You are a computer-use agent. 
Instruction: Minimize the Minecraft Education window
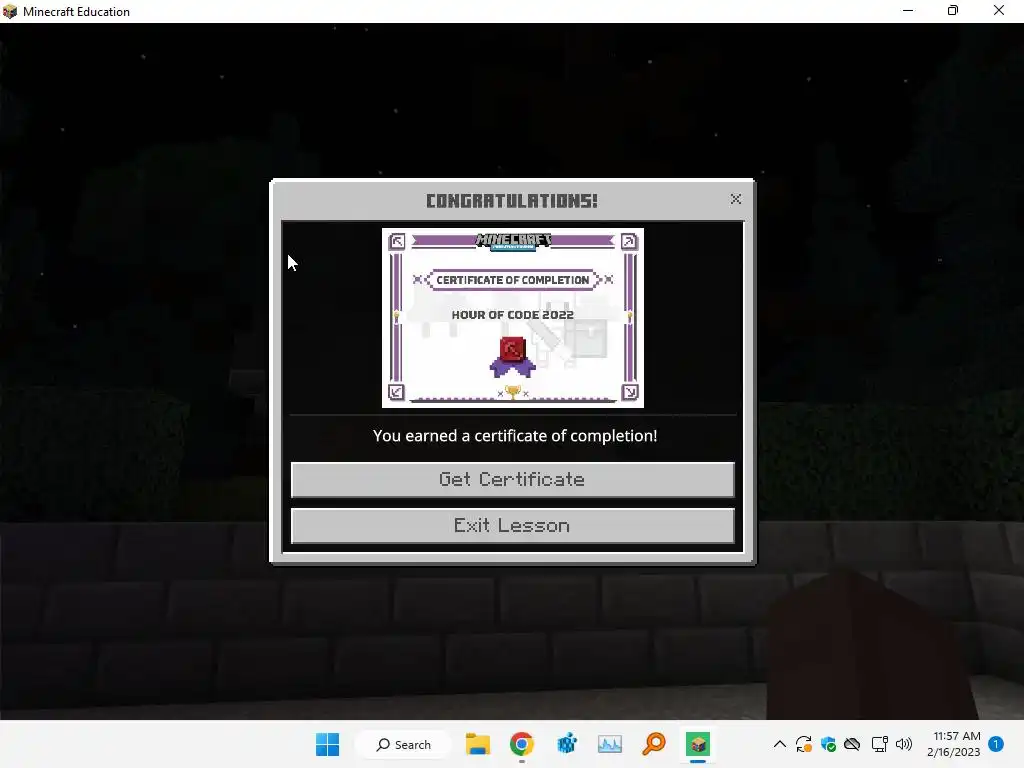click(x=908, y=10)
